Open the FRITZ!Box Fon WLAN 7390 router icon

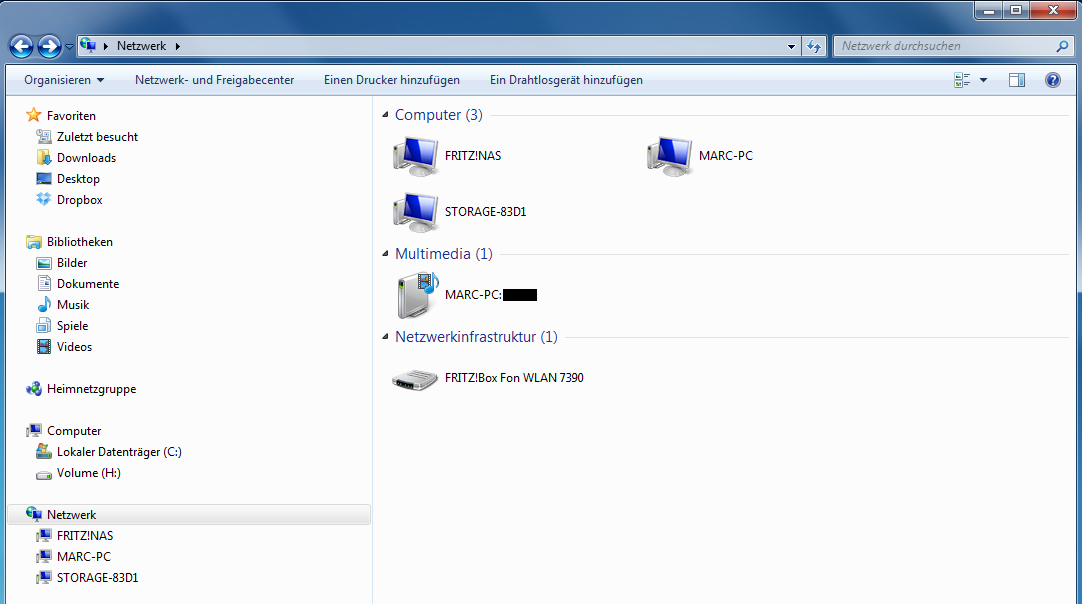pos(415,379)
